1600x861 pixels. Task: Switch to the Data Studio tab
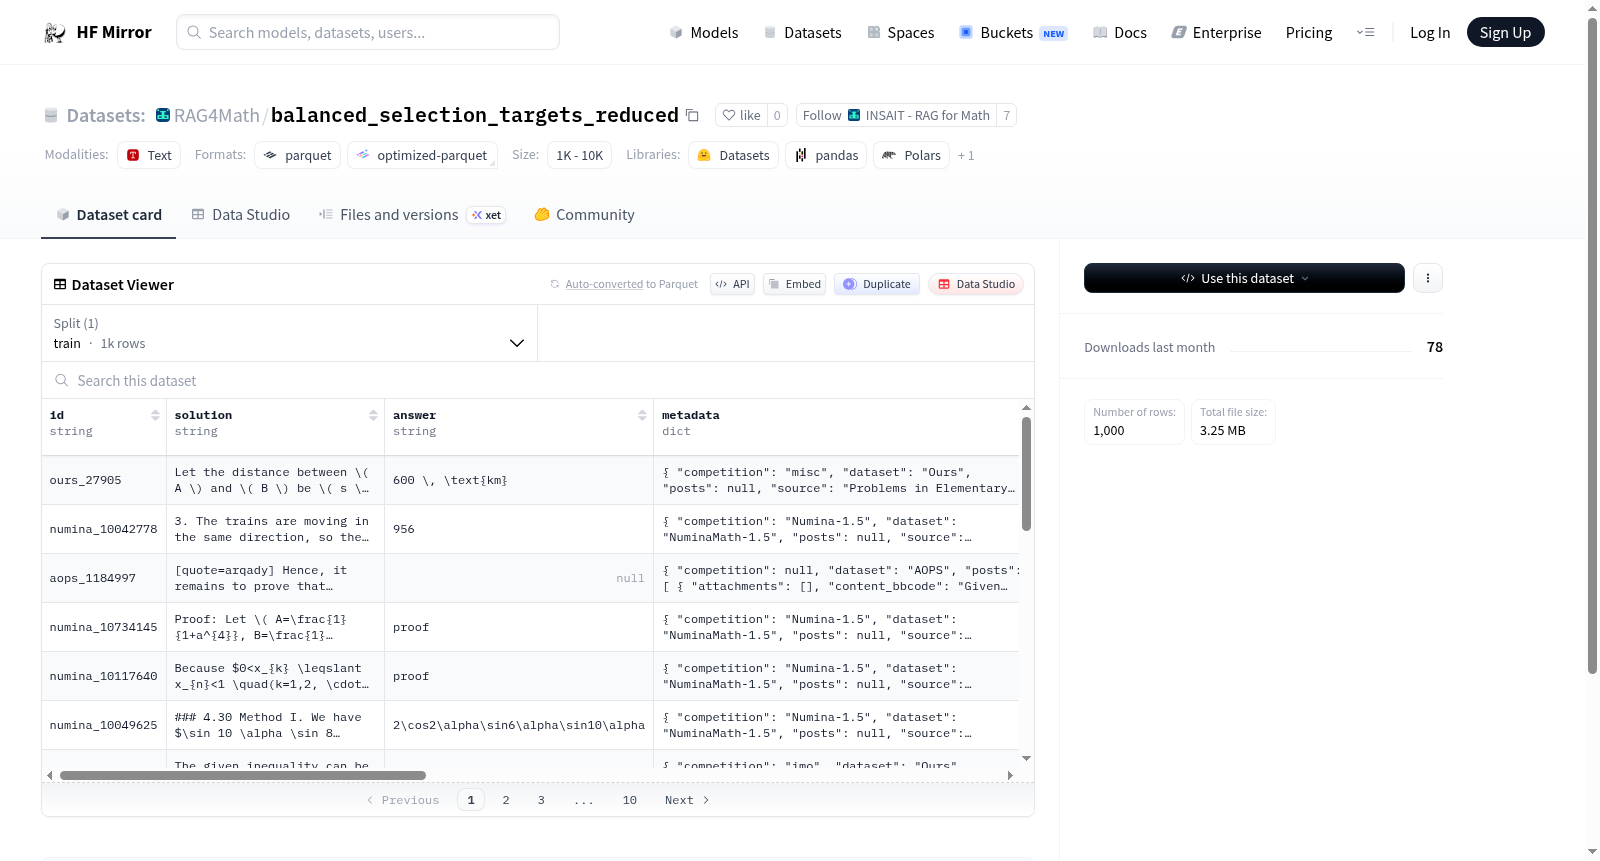pos(241,215)
